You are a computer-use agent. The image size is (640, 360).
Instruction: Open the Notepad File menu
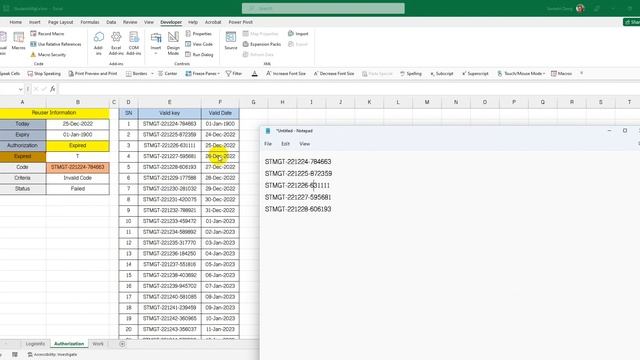coord(268,144)
